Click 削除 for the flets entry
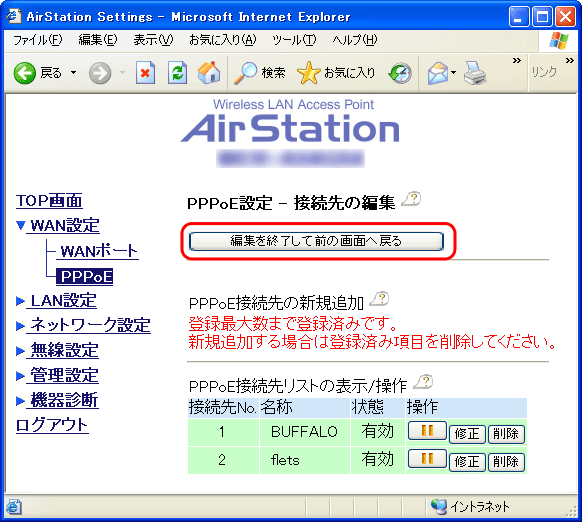 (506, 462)
